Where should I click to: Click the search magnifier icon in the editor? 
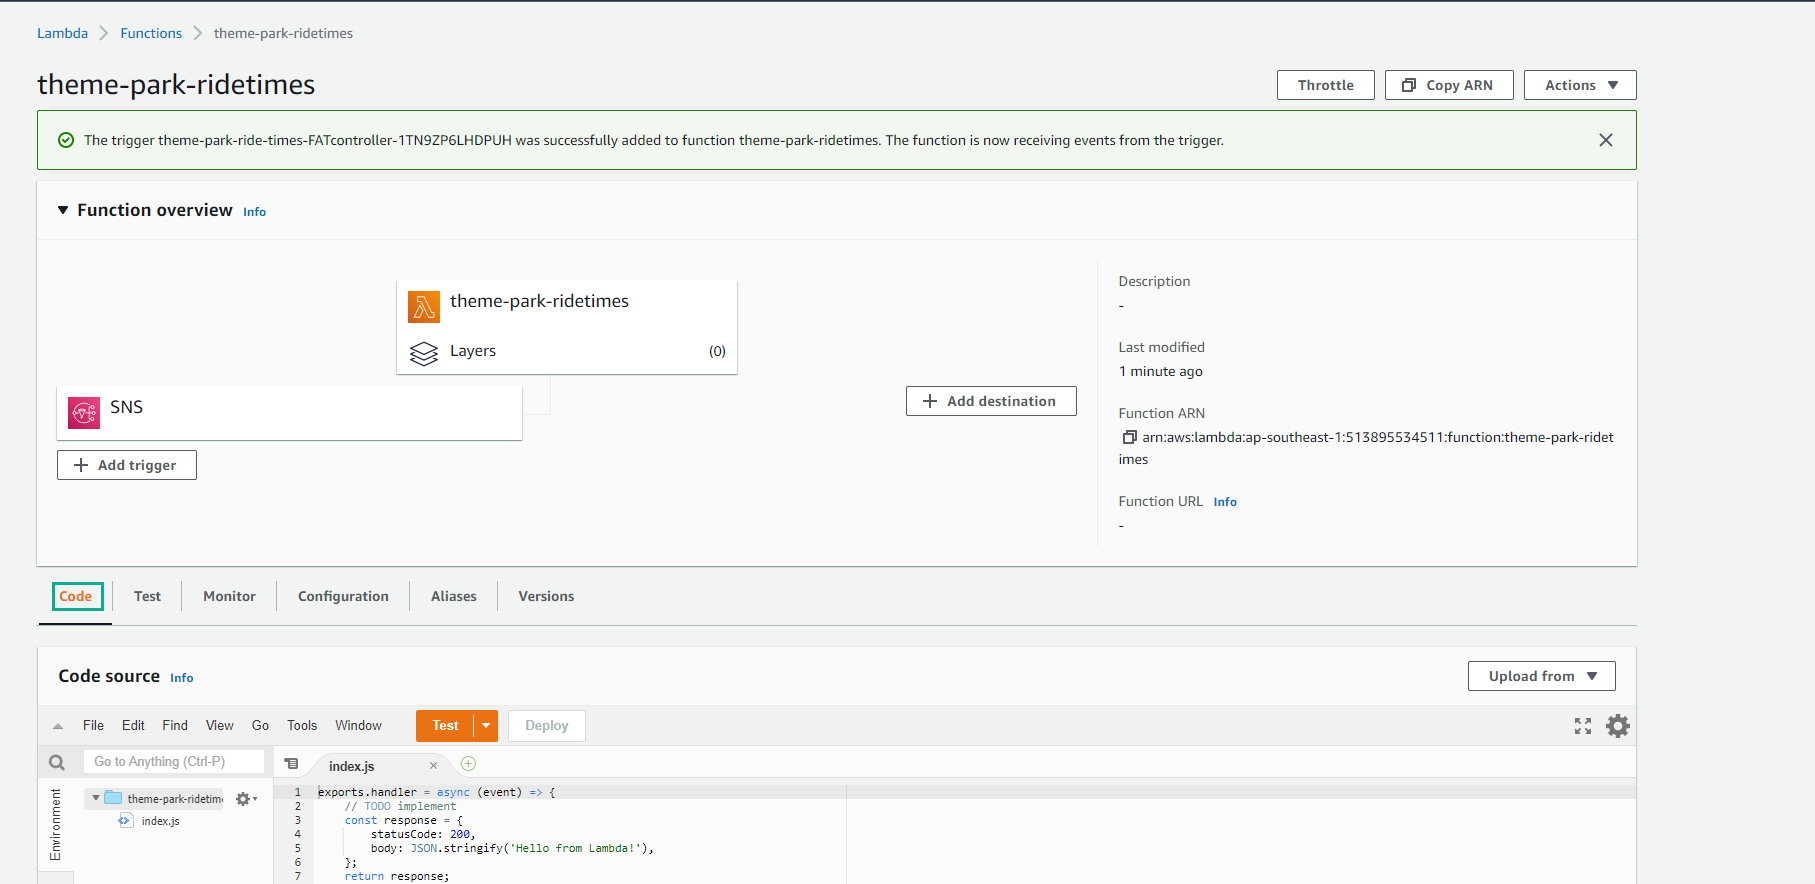57,763
